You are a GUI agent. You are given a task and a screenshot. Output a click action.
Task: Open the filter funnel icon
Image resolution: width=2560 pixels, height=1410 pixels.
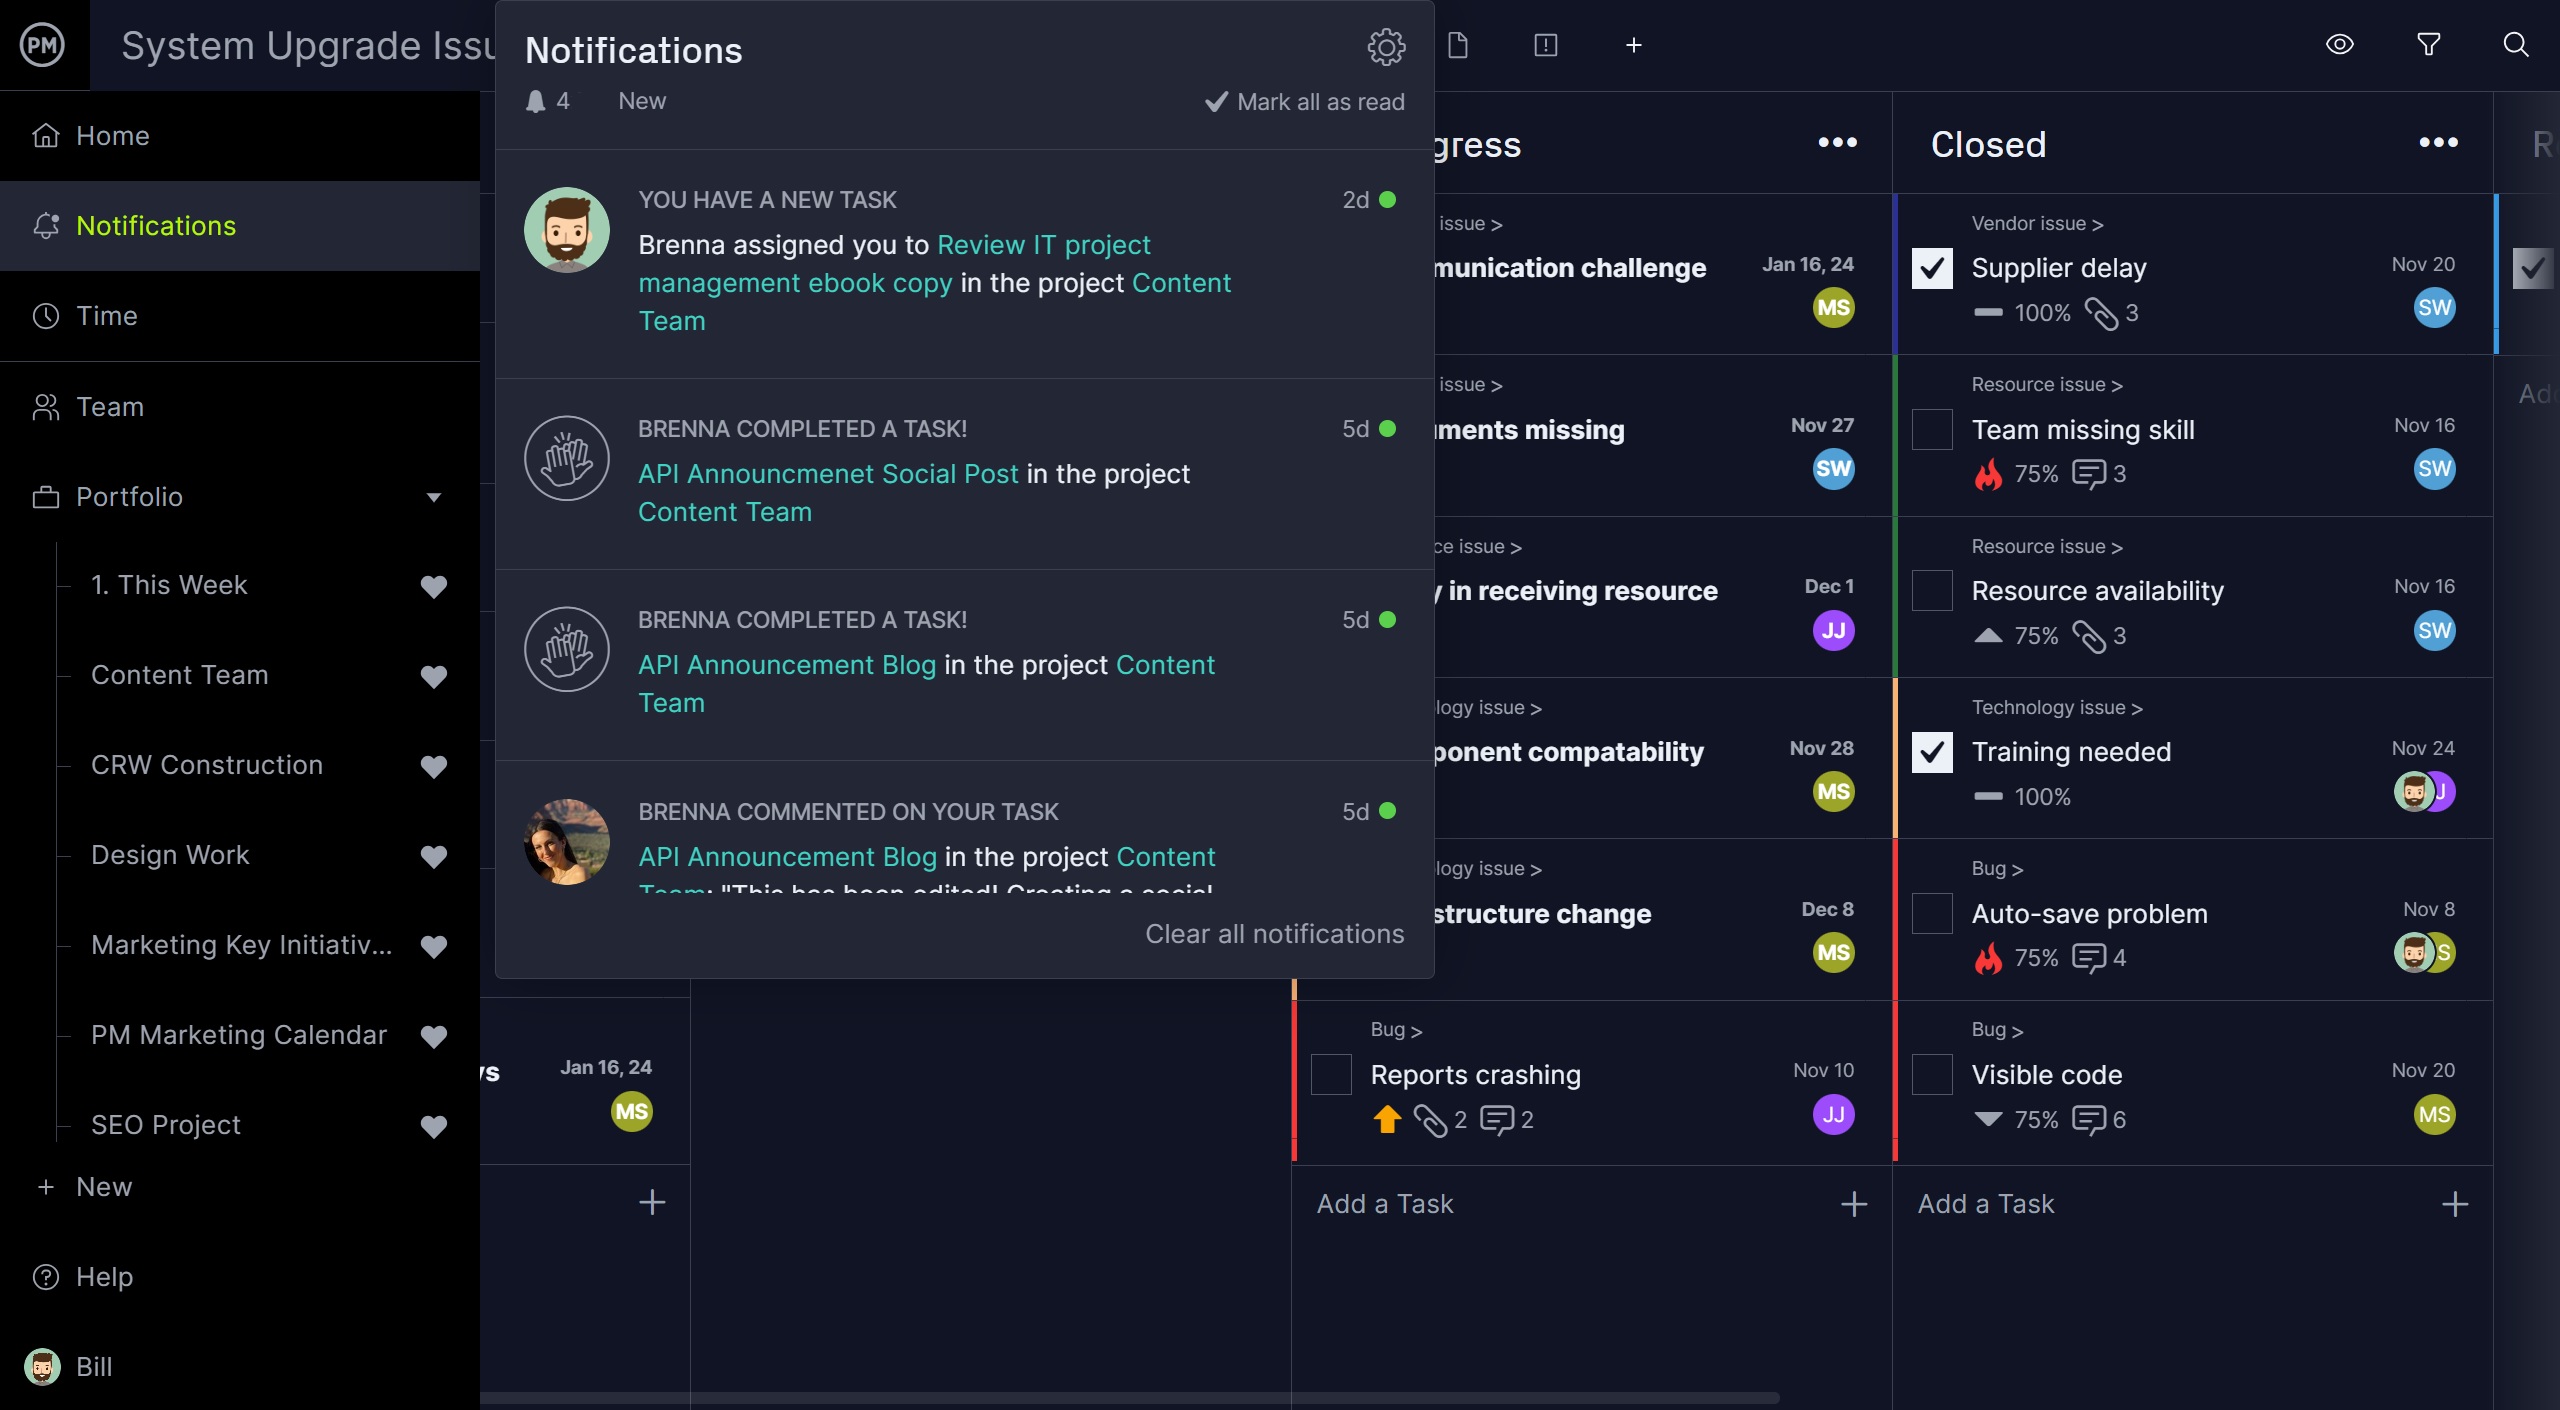pyautogui.click(x=2428, y=45)
